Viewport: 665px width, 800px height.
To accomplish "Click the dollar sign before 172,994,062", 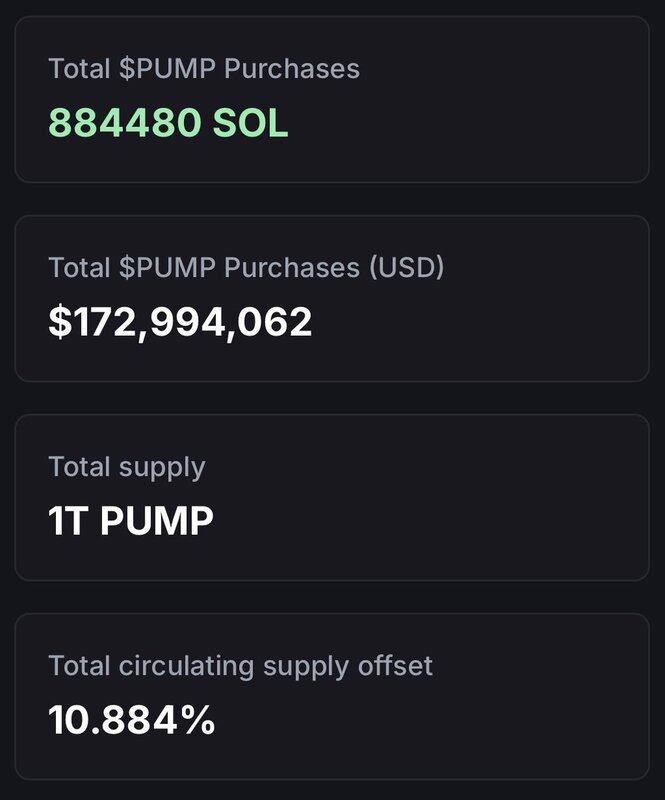I will tap(58, 322).
